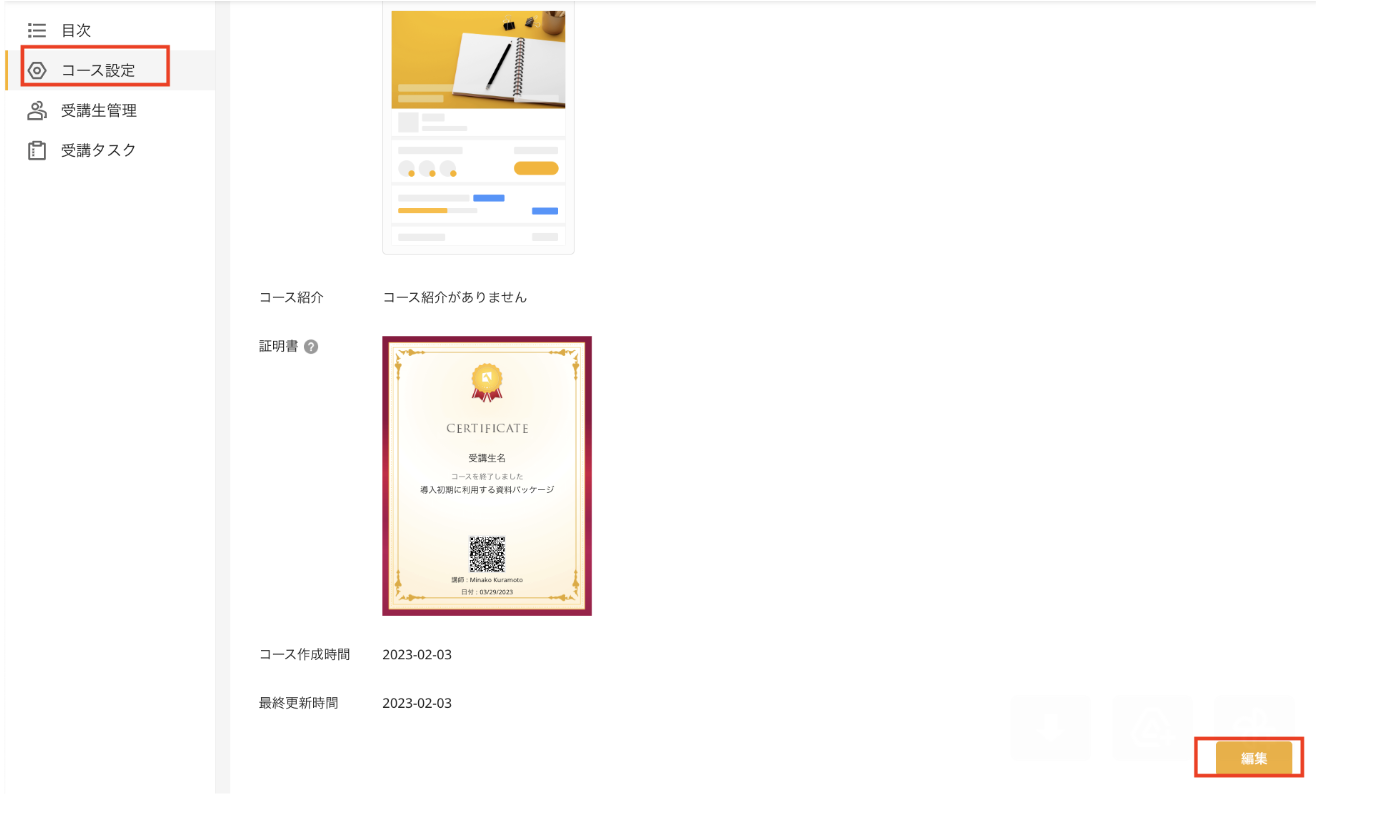The image size is (1388, 828).
Task: Click the コース作成時間 label
Action: (305, 654)
